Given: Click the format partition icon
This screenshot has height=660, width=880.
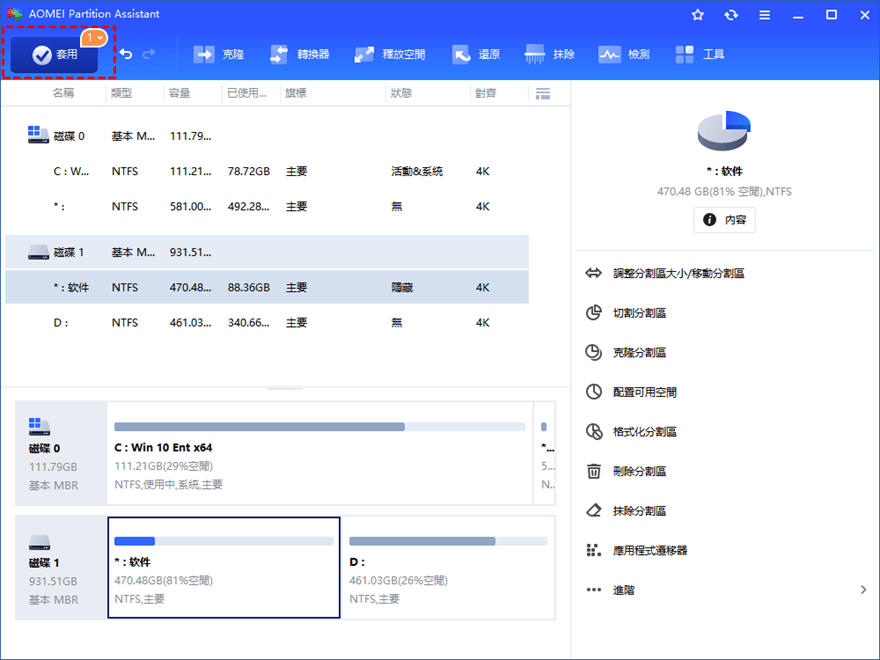Looking at the screenshot, I should pyautogui.click(x=594, y=432).
